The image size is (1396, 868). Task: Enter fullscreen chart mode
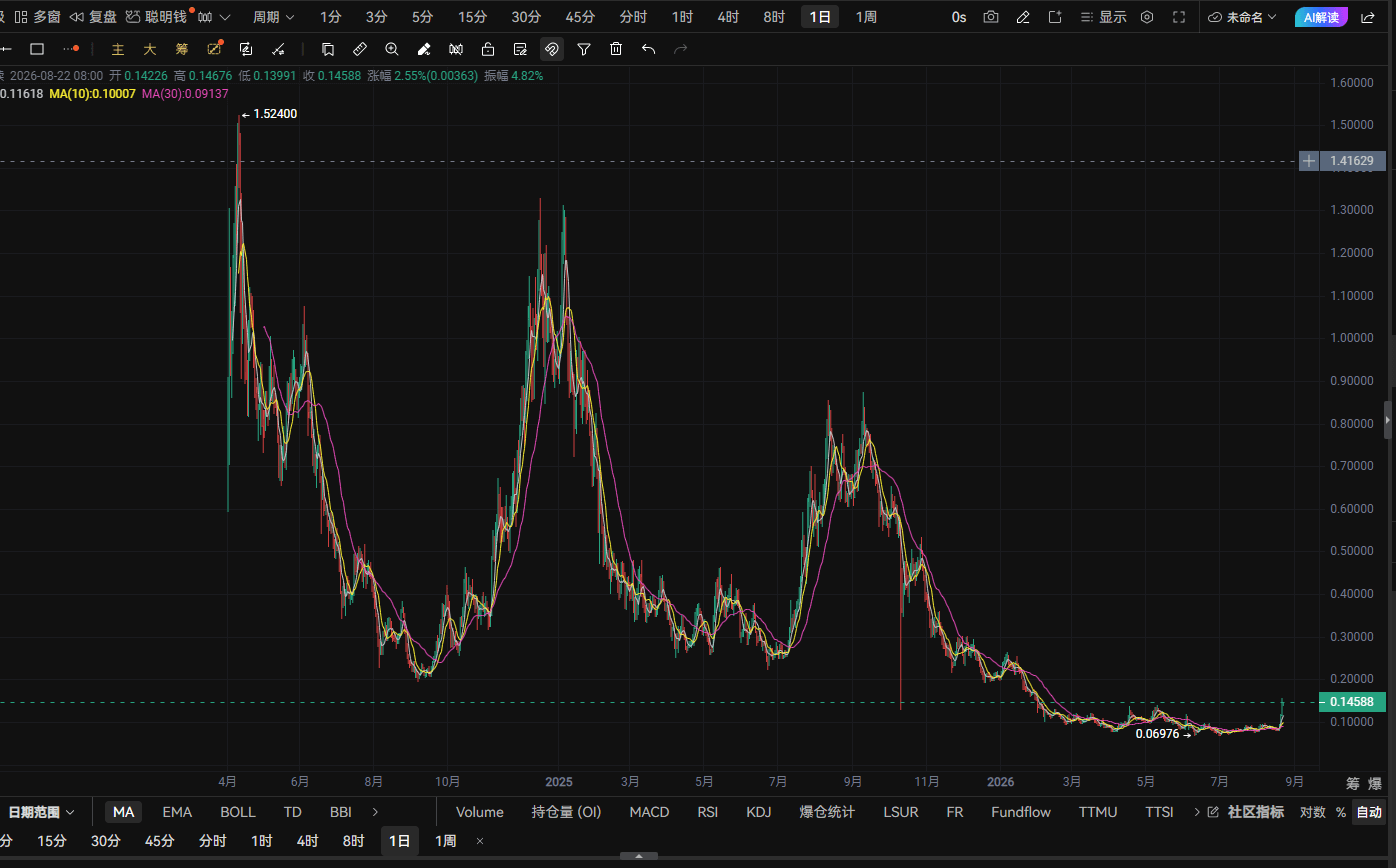[x=1179, y=17]
